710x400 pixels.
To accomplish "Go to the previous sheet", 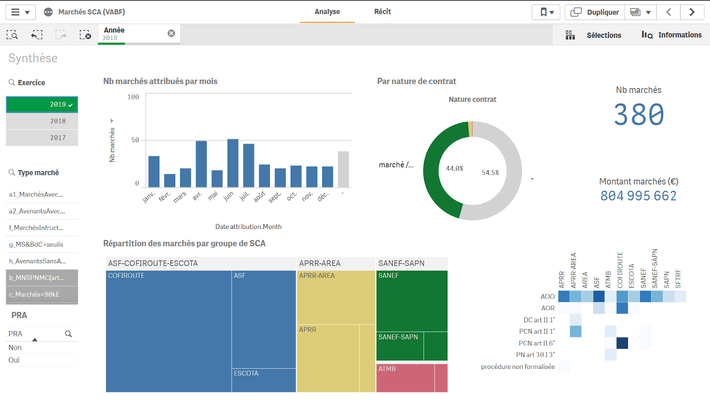I will click(x=668, y=12).
